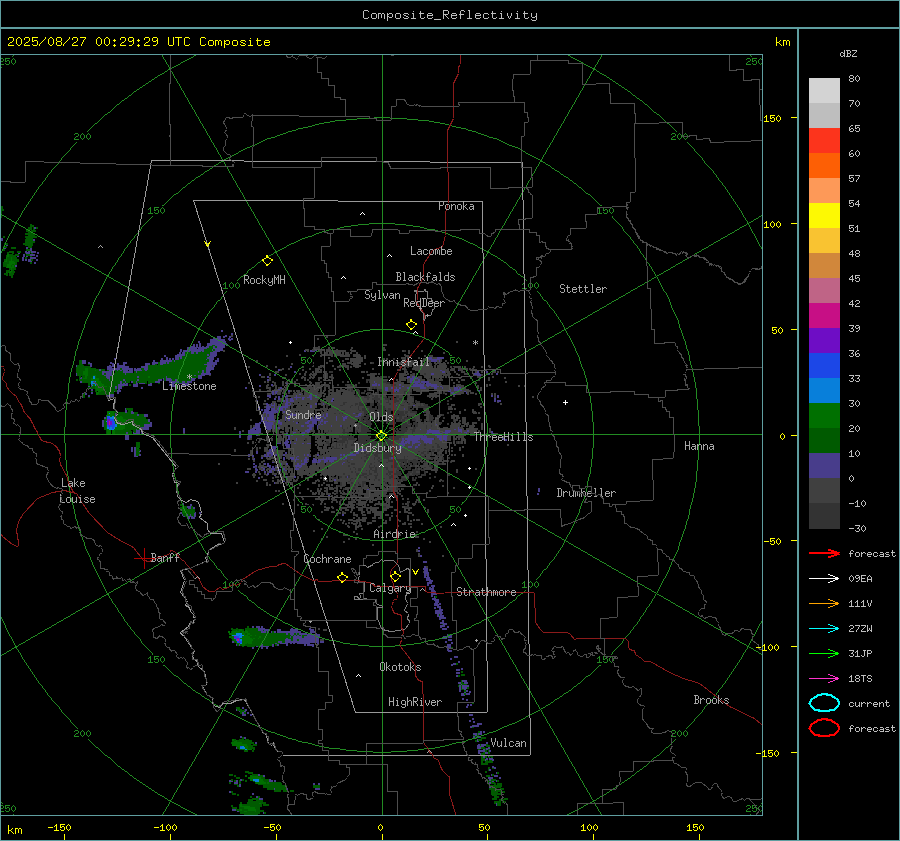Click the Blackfalds town label
The image size is (900, 841).
tap(425, 277)
